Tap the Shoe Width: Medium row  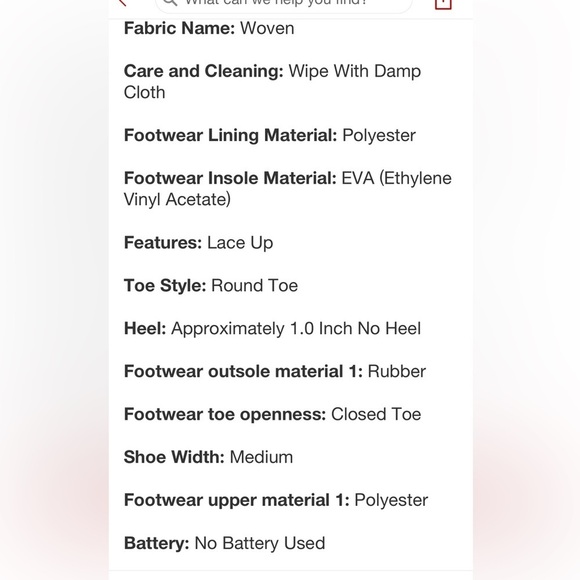pyautogui.click(x=208, y=457)
